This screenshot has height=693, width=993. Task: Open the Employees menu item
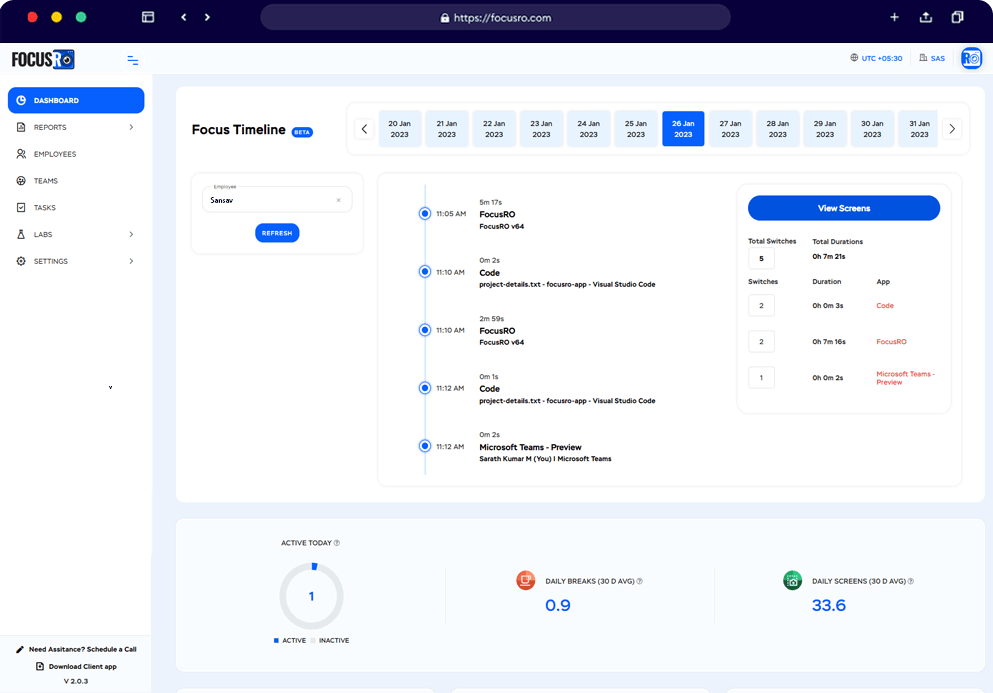click(x=76, y=154)
